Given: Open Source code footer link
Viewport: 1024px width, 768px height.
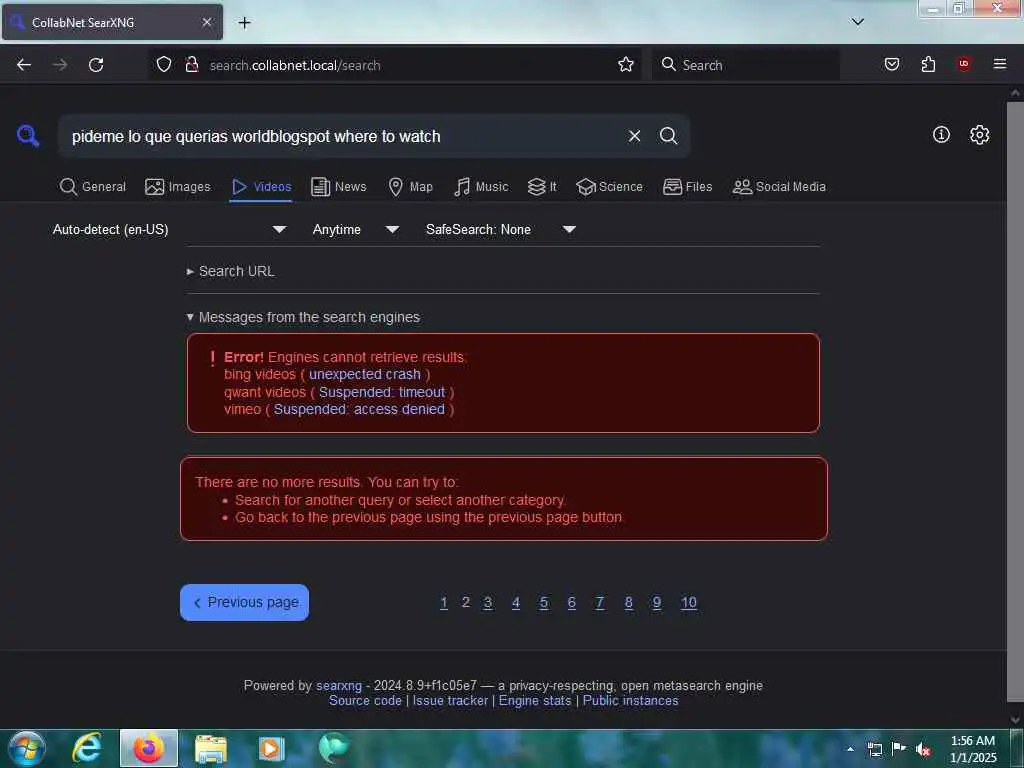Looking at the screenshot, I should [x=365, y=701].
